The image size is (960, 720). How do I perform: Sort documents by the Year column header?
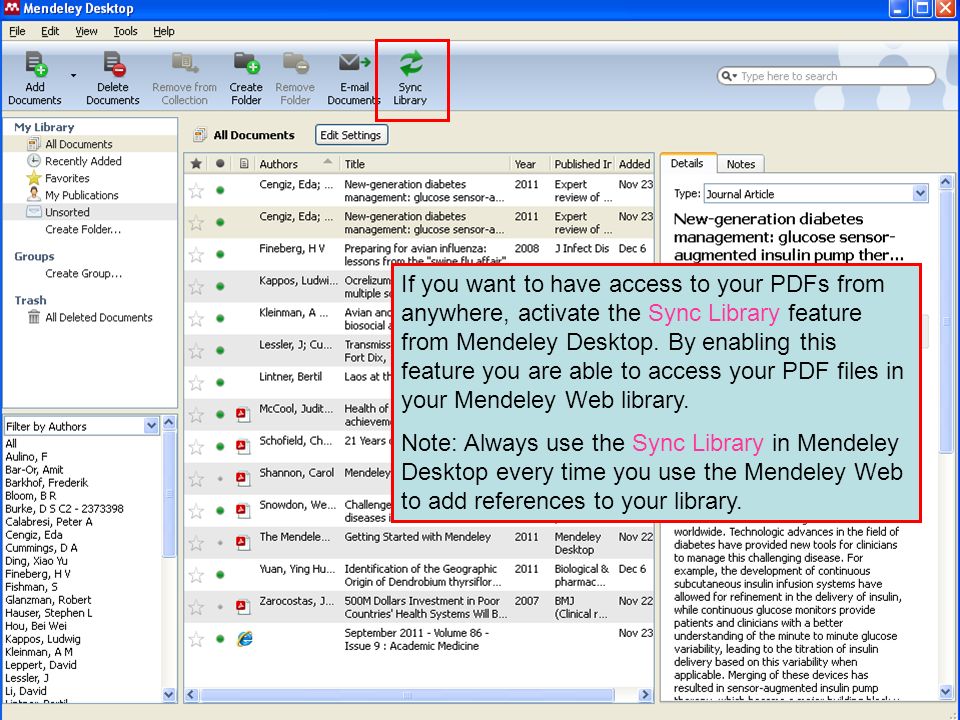tap(530, 163)
